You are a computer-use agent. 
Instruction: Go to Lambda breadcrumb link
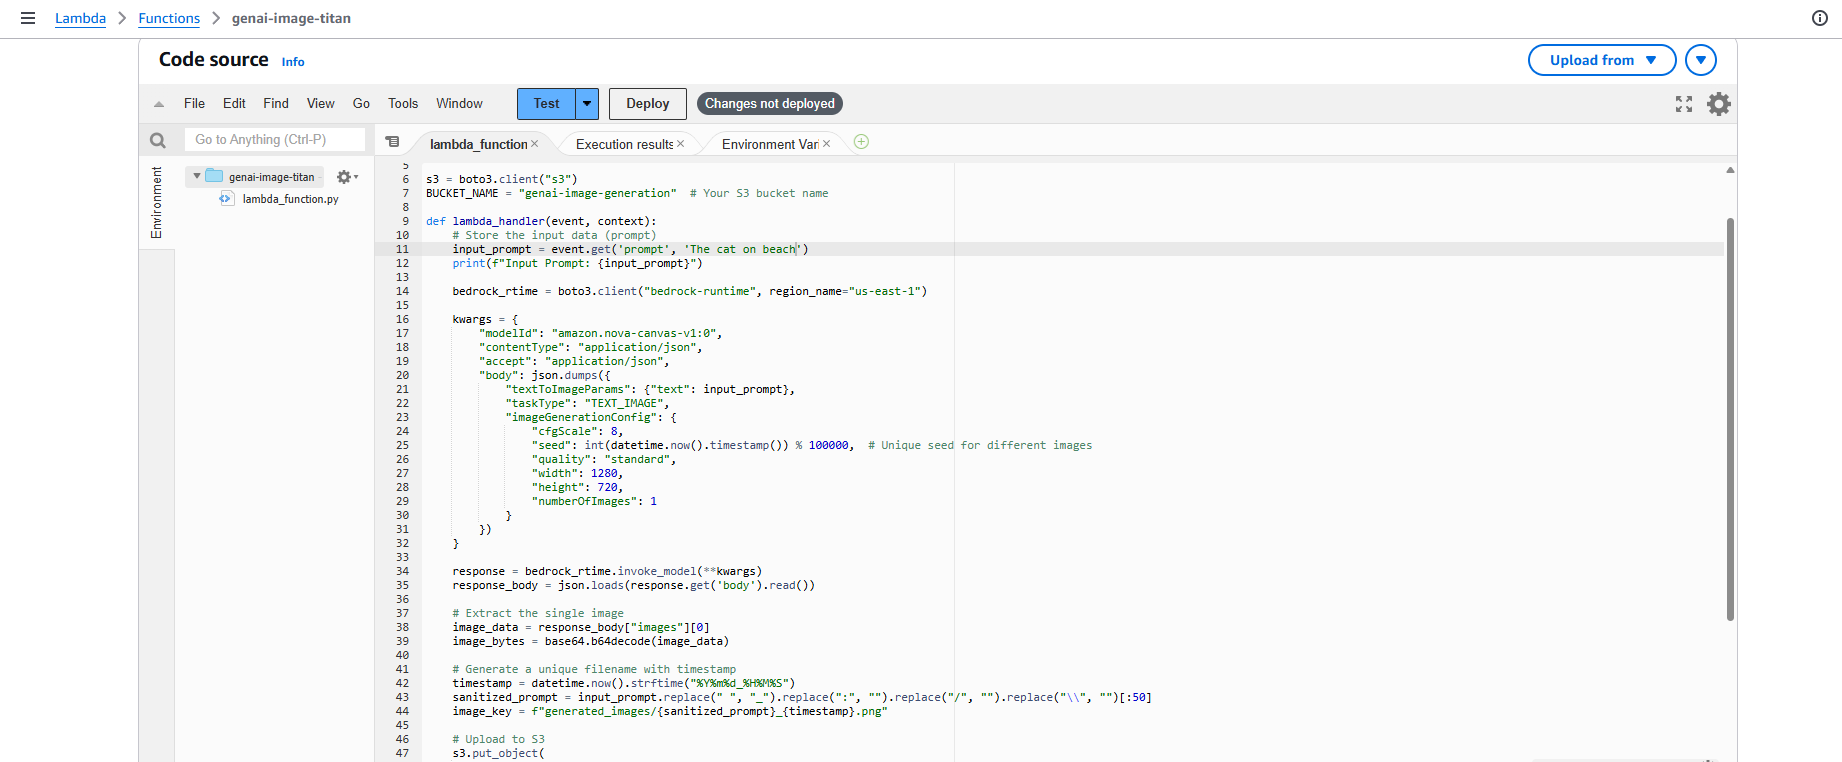pyautogui.click(x=80, y=18)
